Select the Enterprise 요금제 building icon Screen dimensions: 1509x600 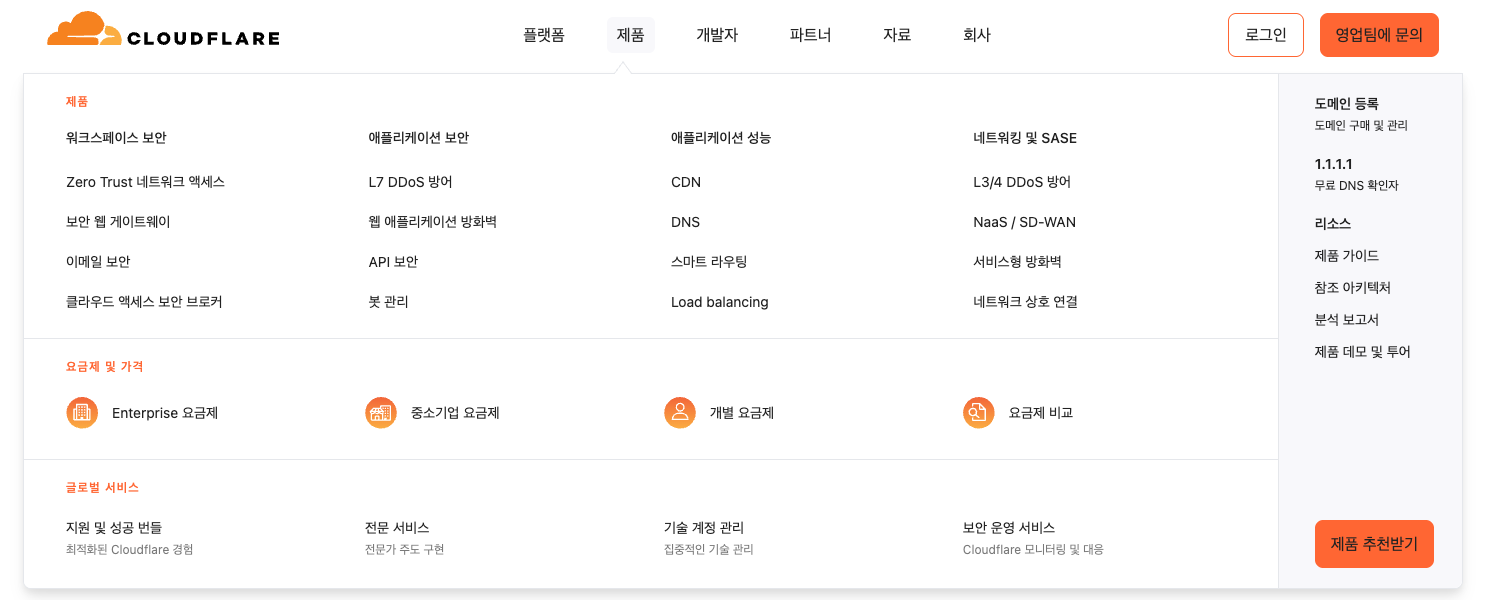[x=81, y=412]
